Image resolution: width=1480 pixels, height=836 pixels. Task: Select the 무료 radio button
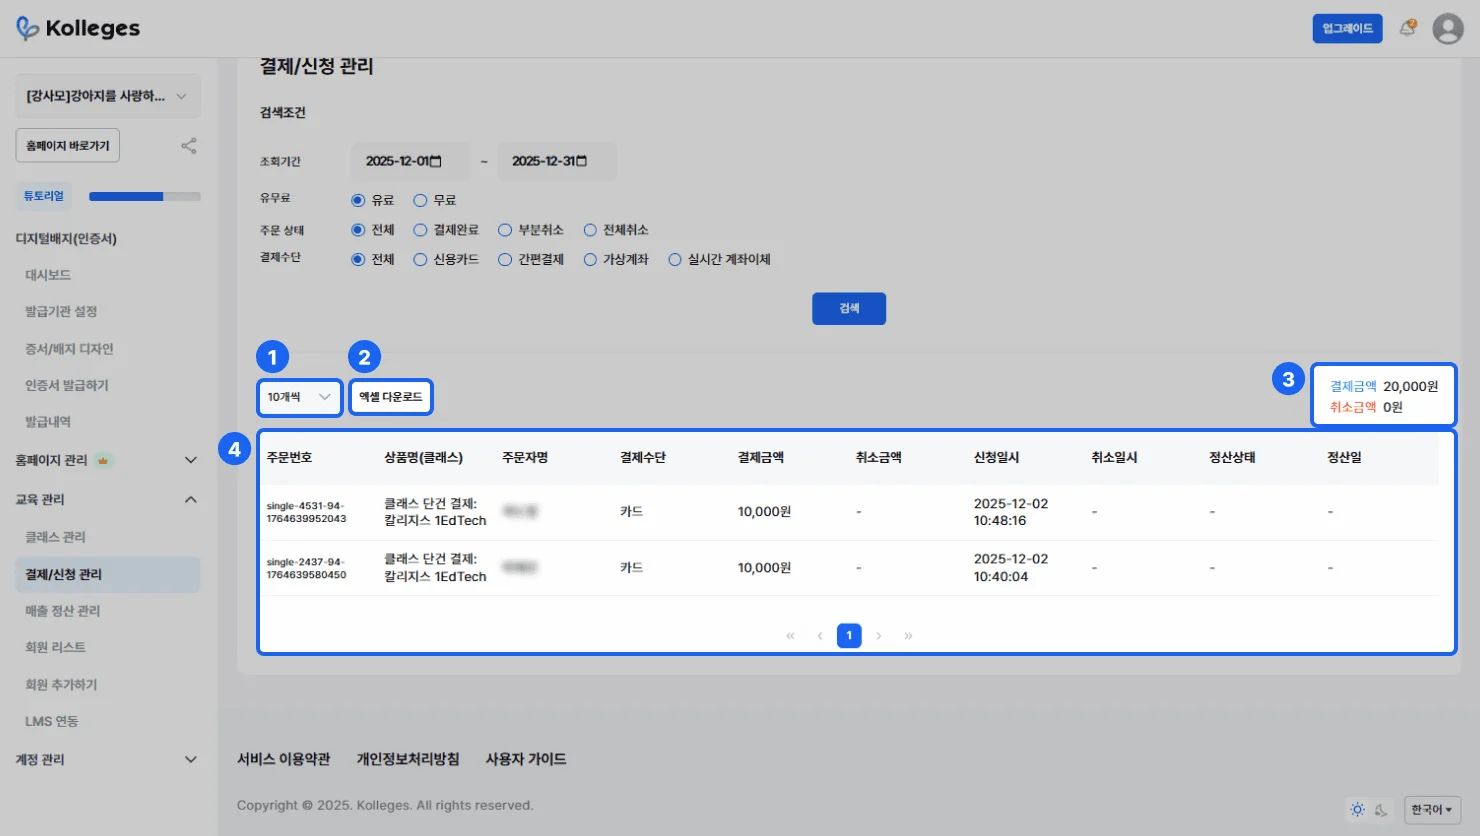421,200
